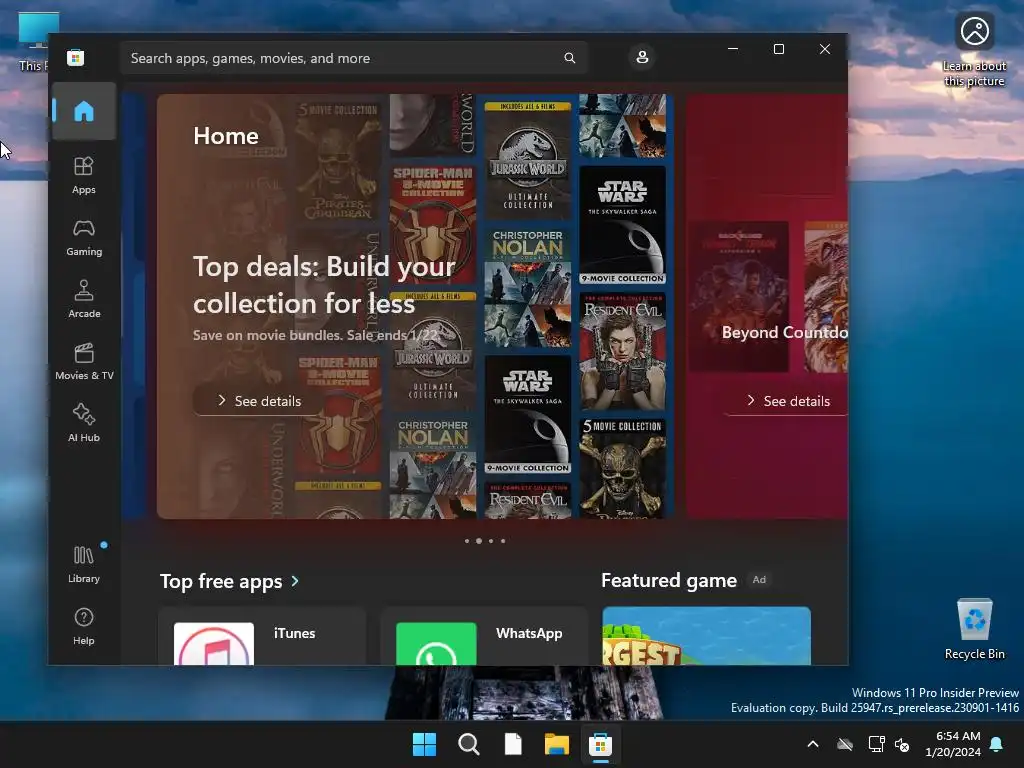This screenshot has height=768, width=1024.
Task: Select the third carousel page dot
Action: pos(491,541)
